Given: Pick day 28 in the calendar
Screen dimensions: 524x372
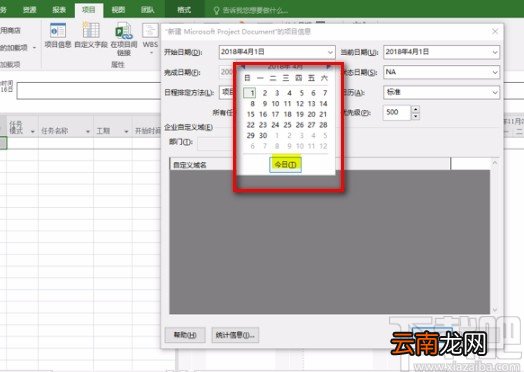Looking at the screenshot, I should pyautogui.click(x=323, y=125).
